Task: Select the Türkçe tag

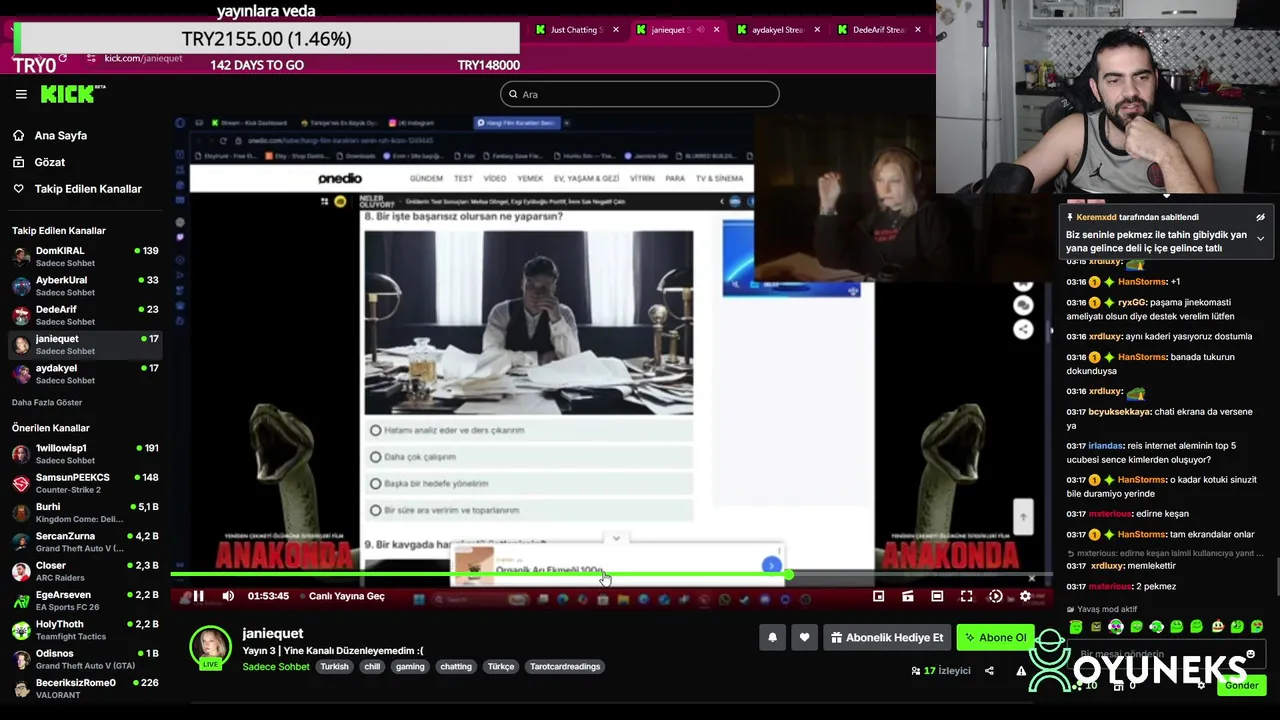Action: pos(500,666)
